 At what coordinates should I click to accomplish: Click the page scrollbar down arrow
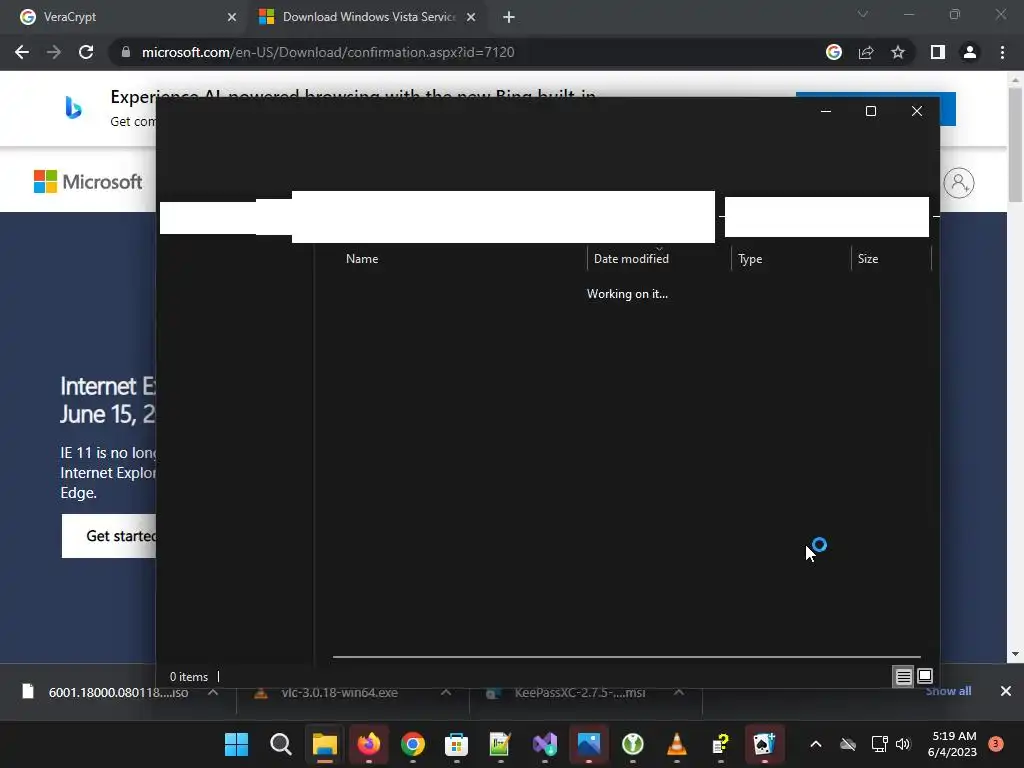coord(1015,654)
